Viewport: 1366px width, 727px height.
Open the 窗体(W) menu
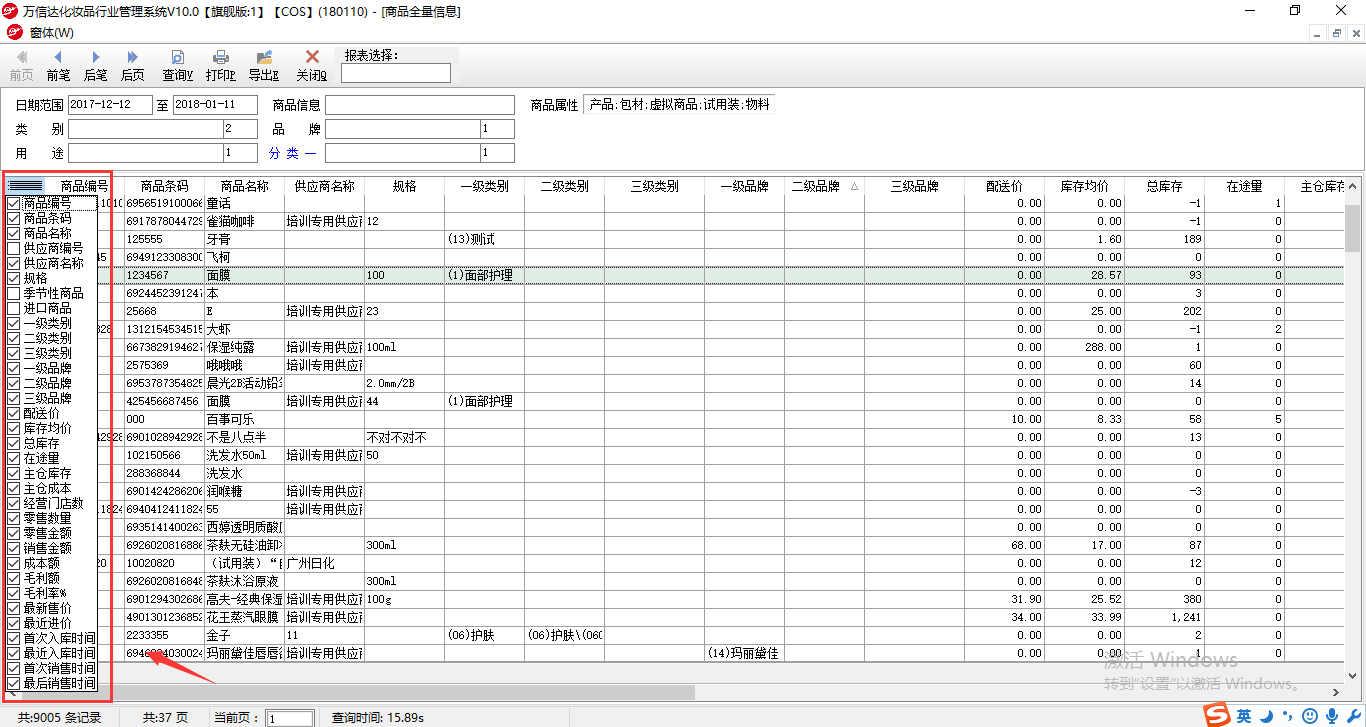pos(51,33)
